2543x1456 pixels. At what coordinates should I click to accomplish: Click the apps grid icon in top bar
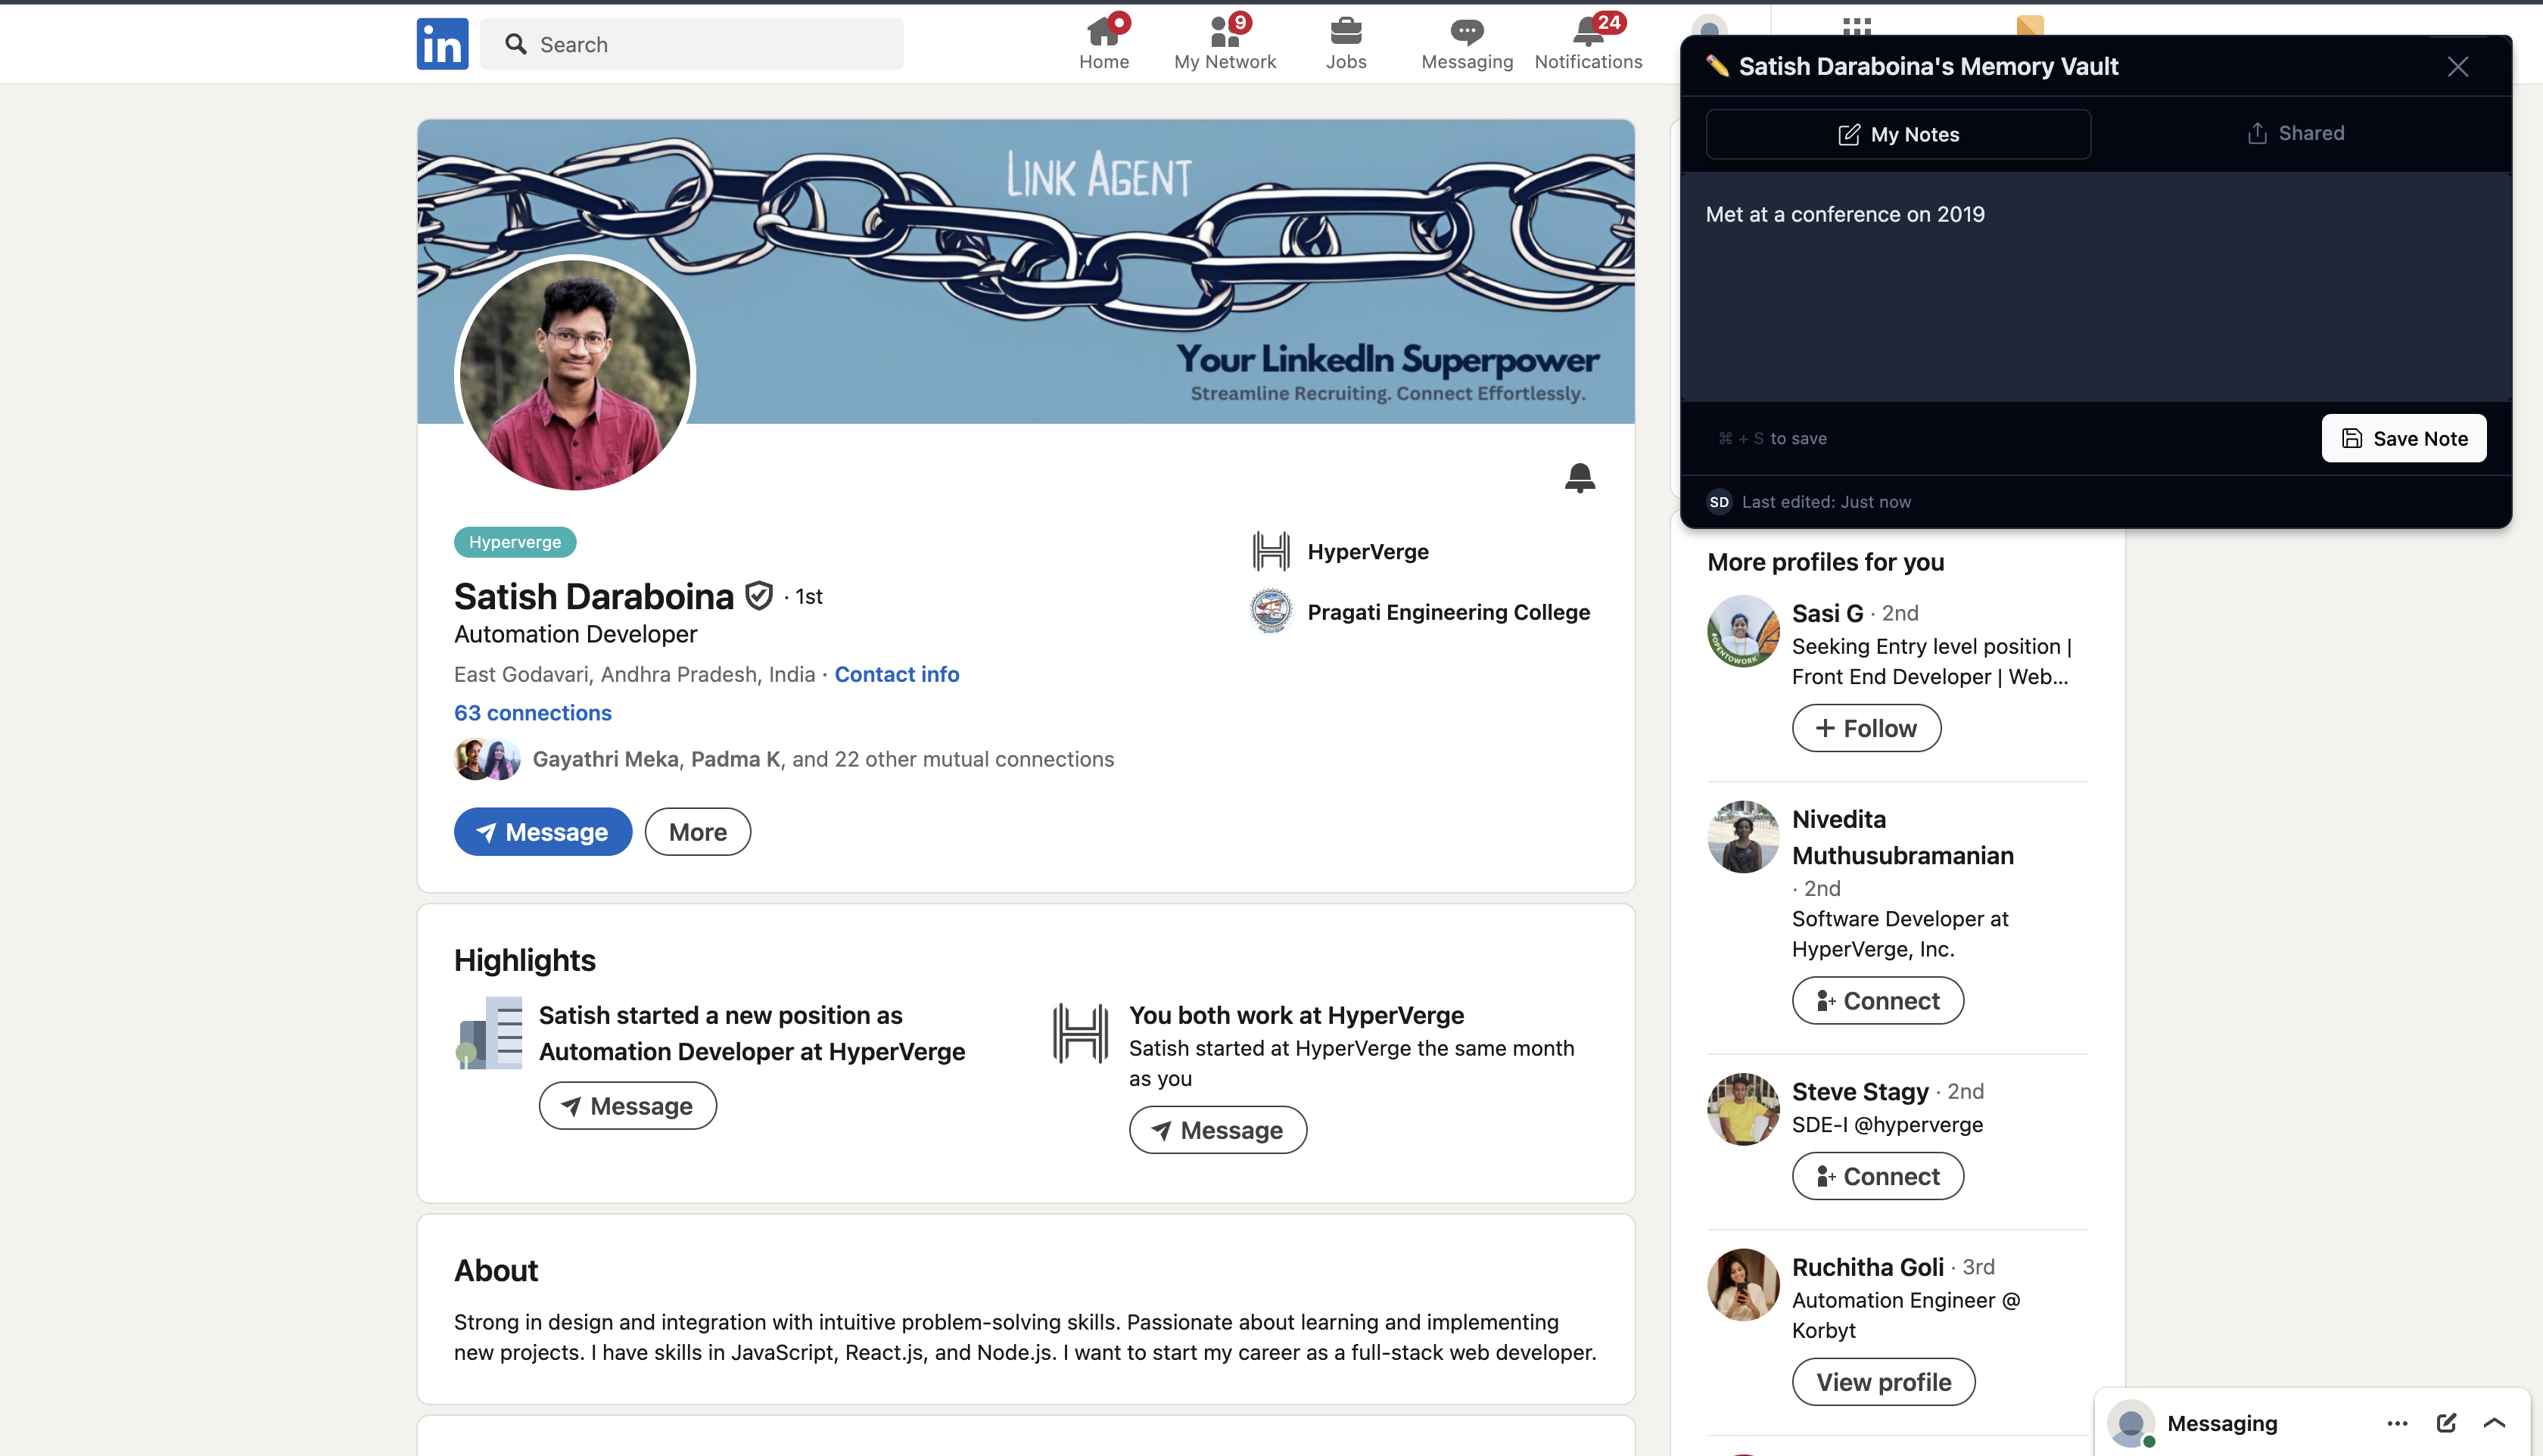click(1856, 26)
